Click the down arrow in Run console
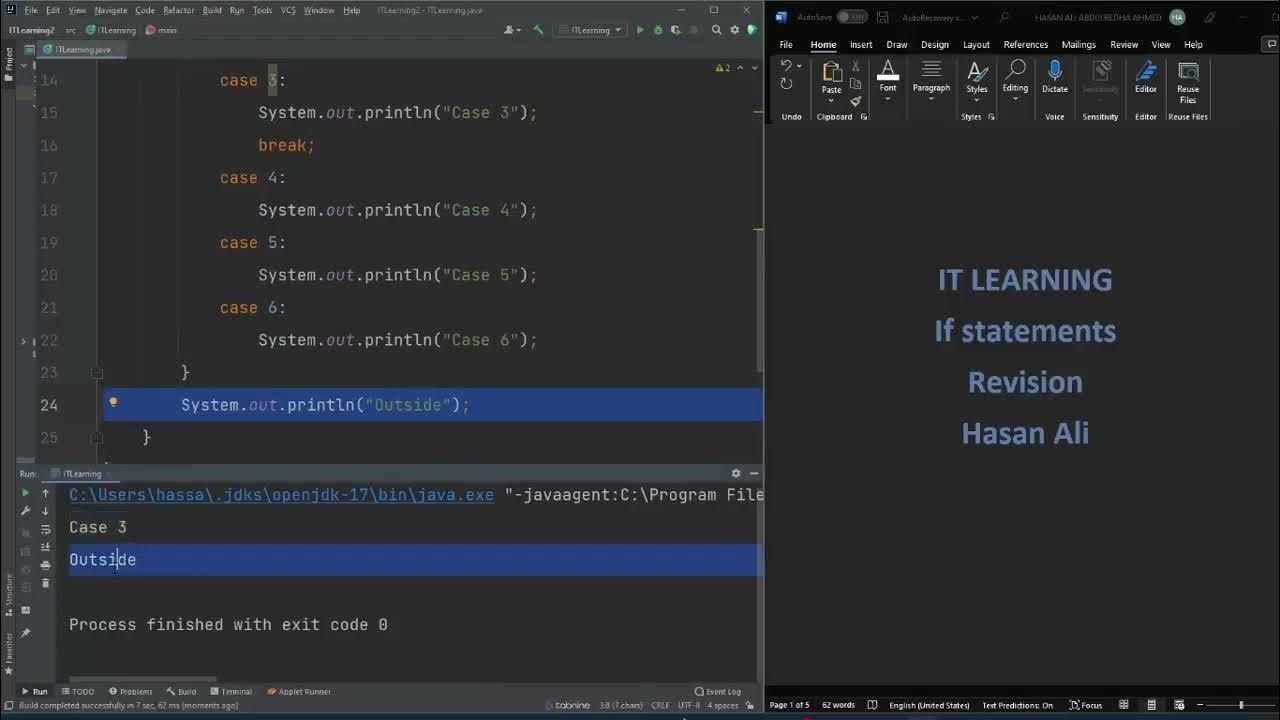The width and height of the screenshot is (1280, 720). point(45,511)
